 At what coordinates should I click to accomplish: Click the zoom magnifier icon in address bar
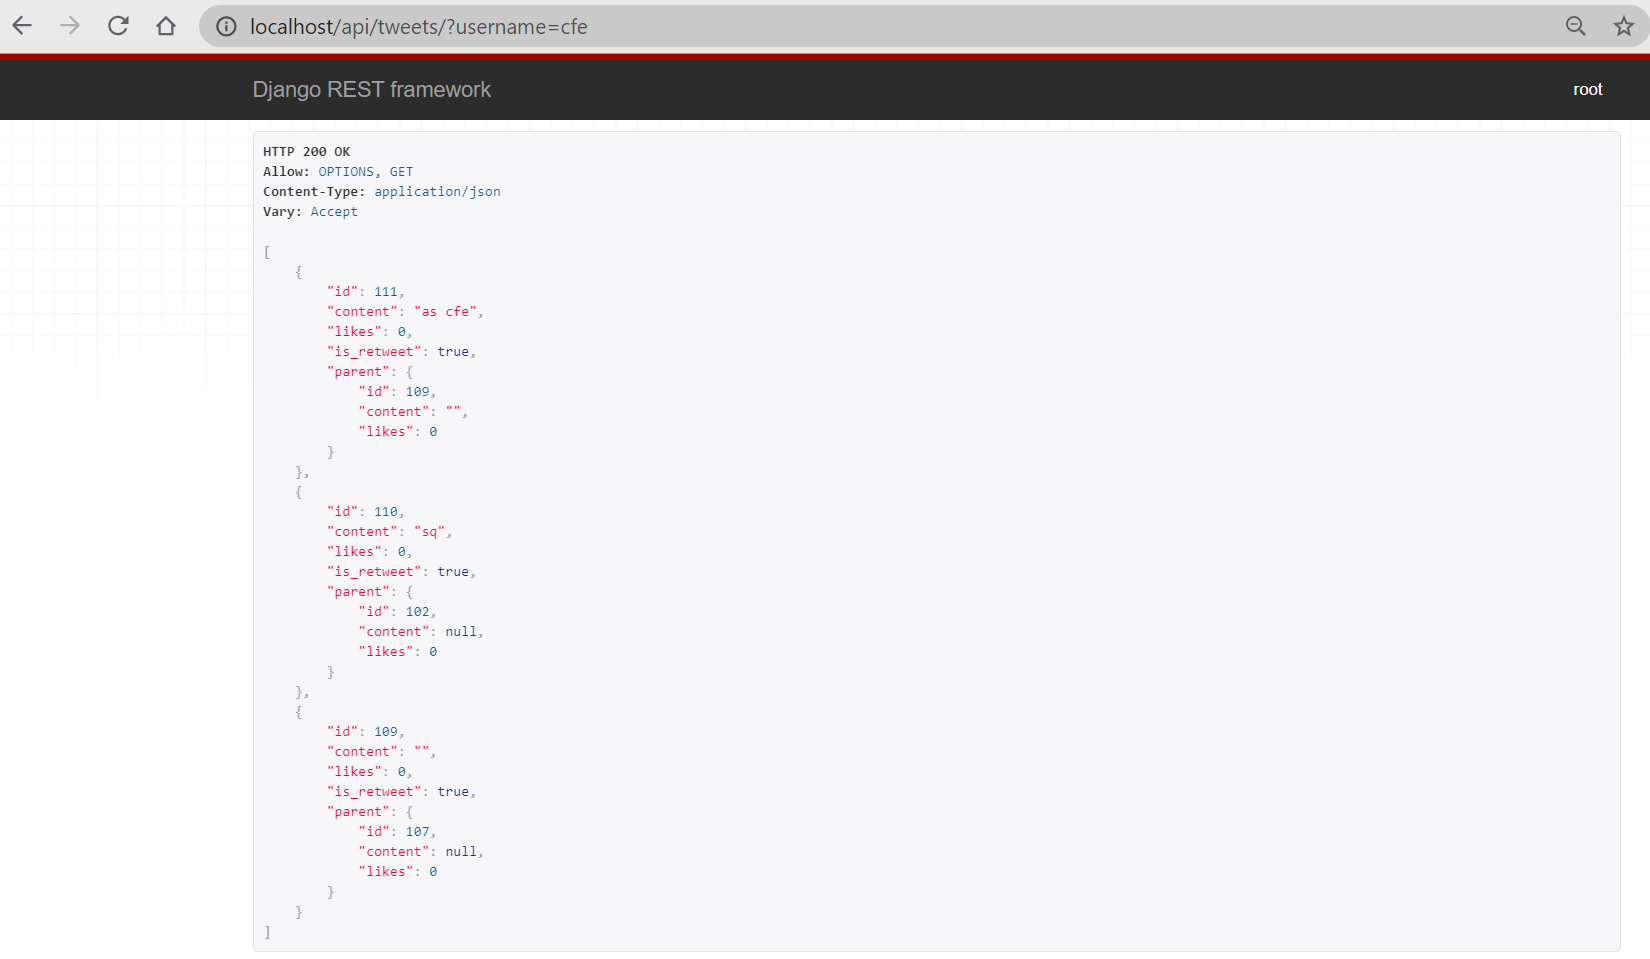1576,26
